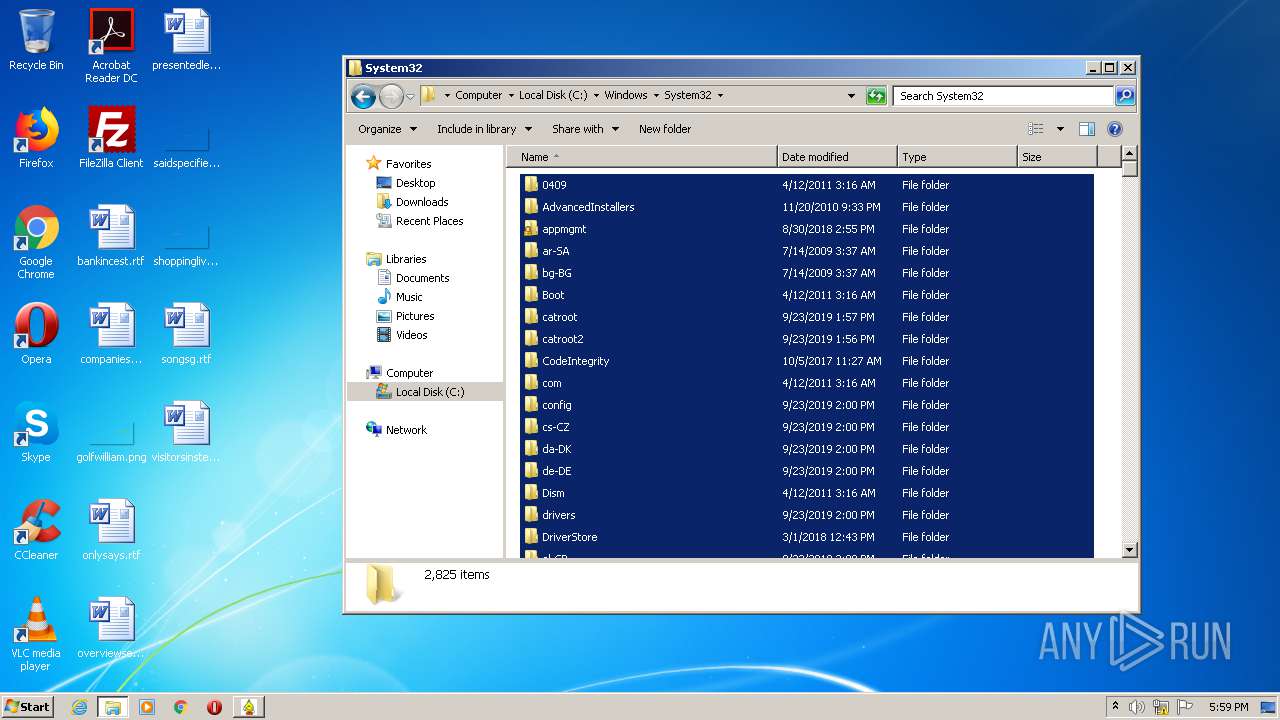Click Computer in address breadcrumb

(x=478, y=96)
